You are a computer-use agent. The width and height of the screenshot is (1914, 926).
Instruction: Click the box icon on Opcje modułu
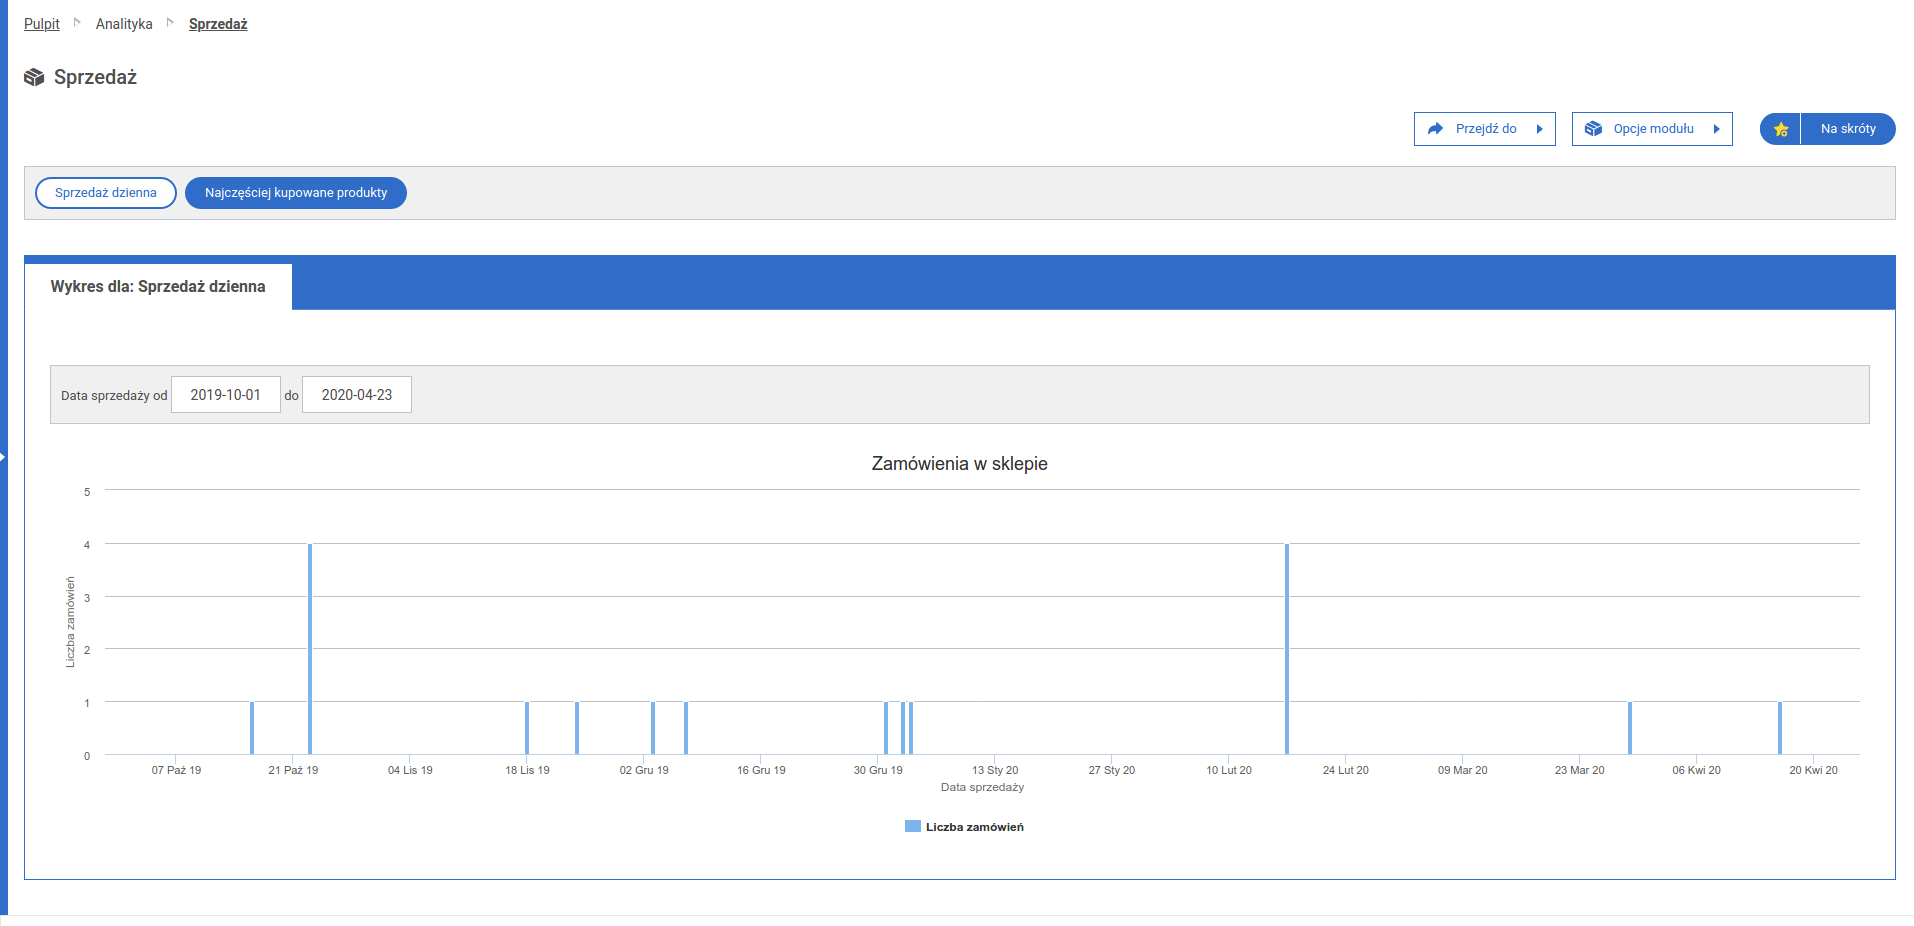pyautogui.click(x=1594, y=129)
